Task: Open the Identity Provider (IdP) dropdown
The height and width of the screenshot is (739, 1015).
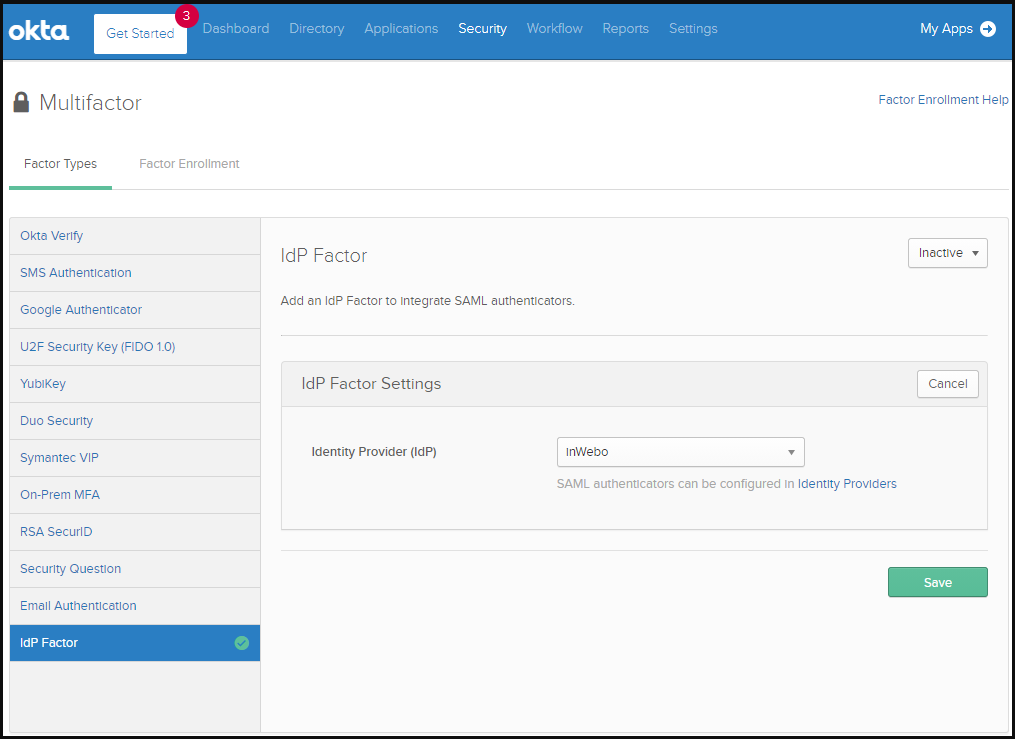Action: click(680, 452)
